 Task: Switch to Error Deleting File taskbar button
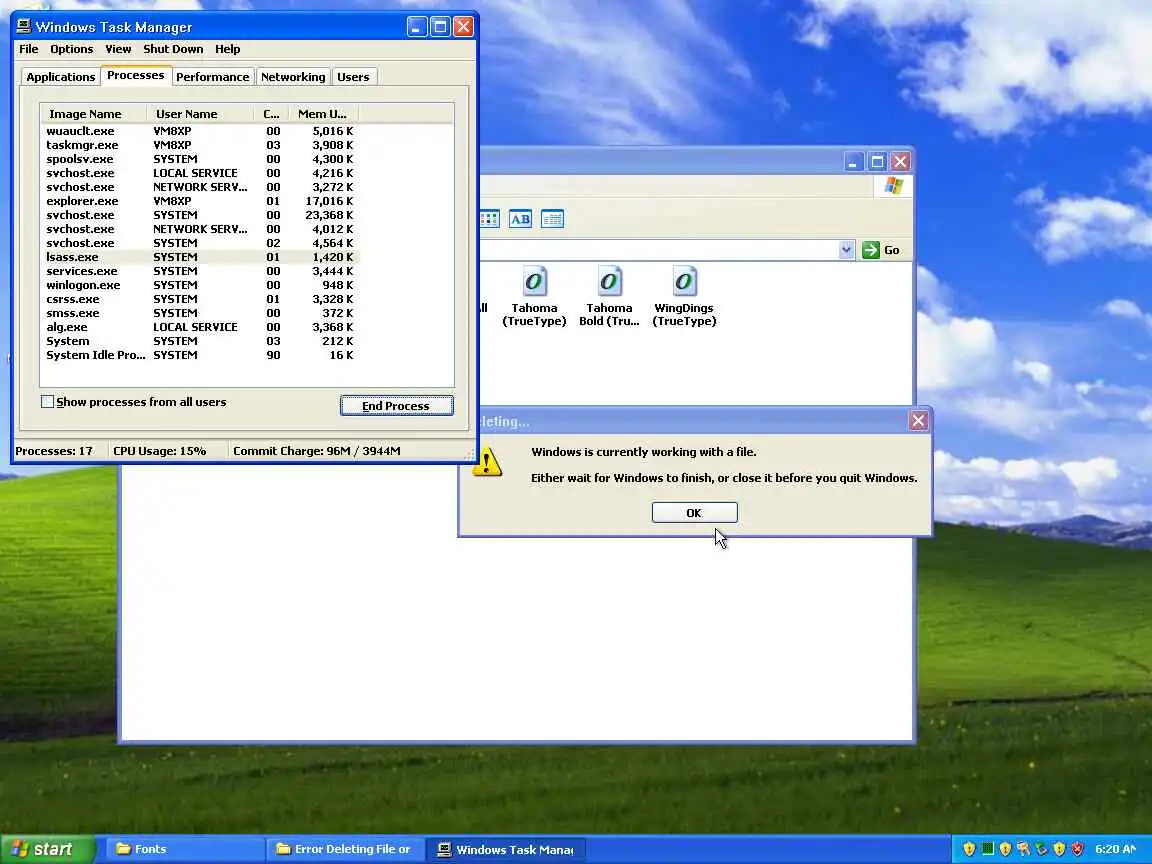345,849
